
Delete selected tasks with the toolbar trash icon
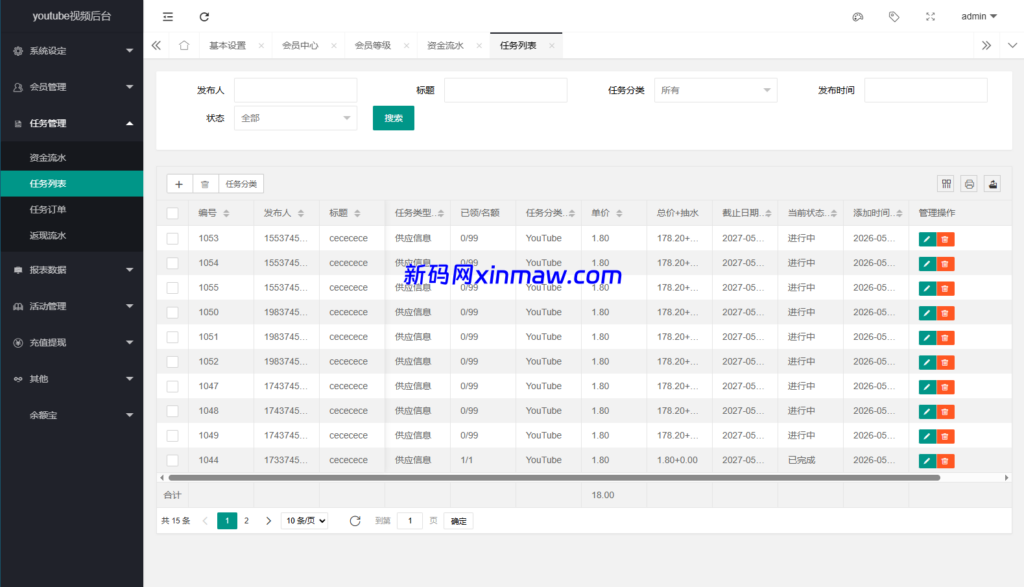tap(205, 184)
